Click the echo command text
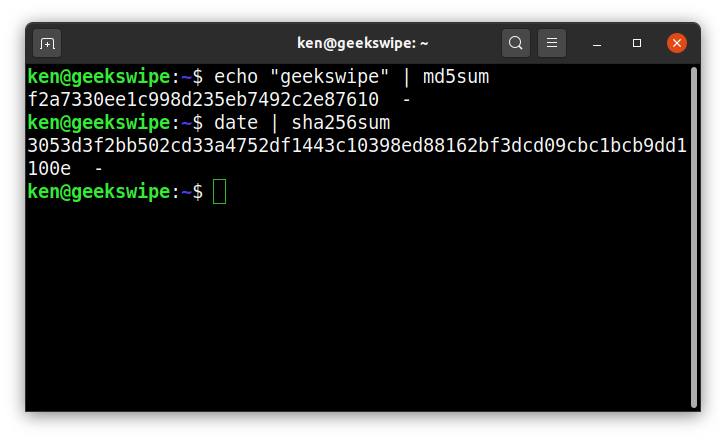 (x=236, y=76)
